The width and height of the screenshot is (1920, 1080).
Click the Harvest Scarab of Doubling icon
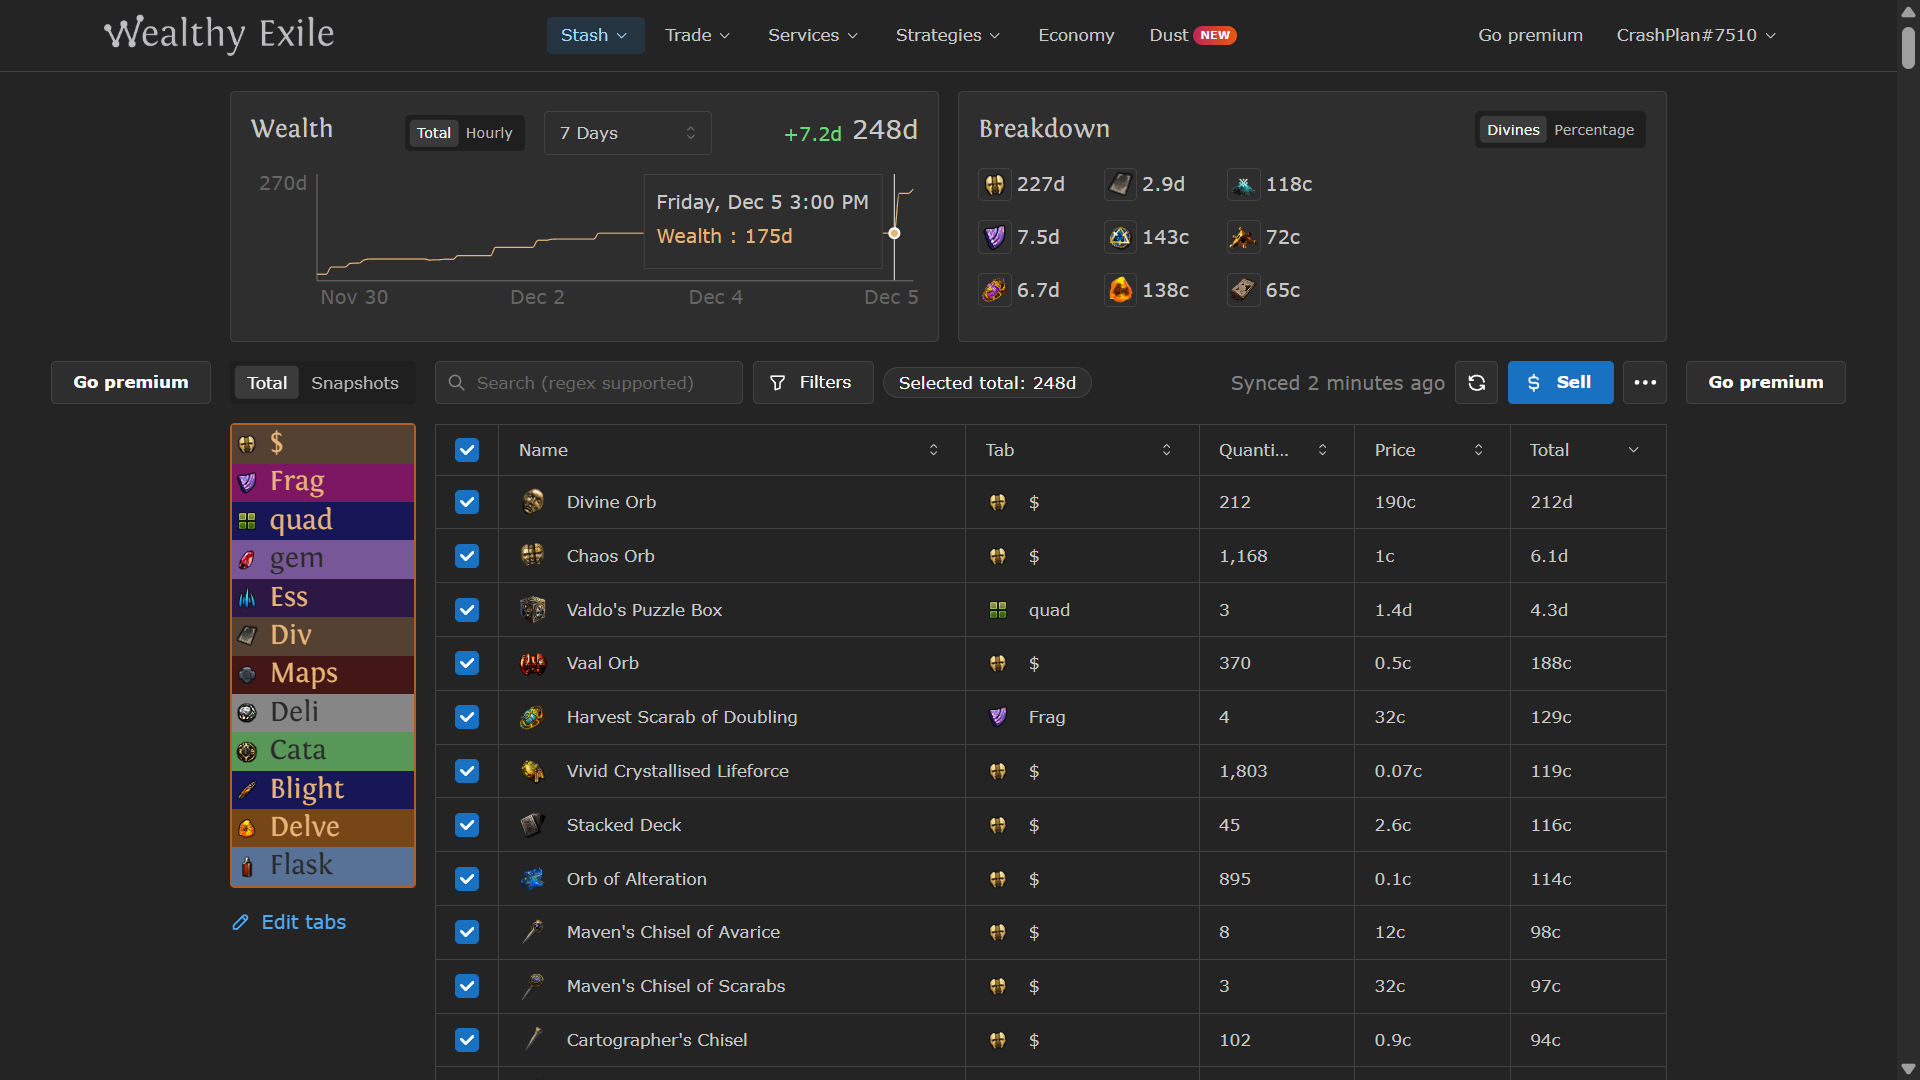pyautogui.click(x=533, y=717)
